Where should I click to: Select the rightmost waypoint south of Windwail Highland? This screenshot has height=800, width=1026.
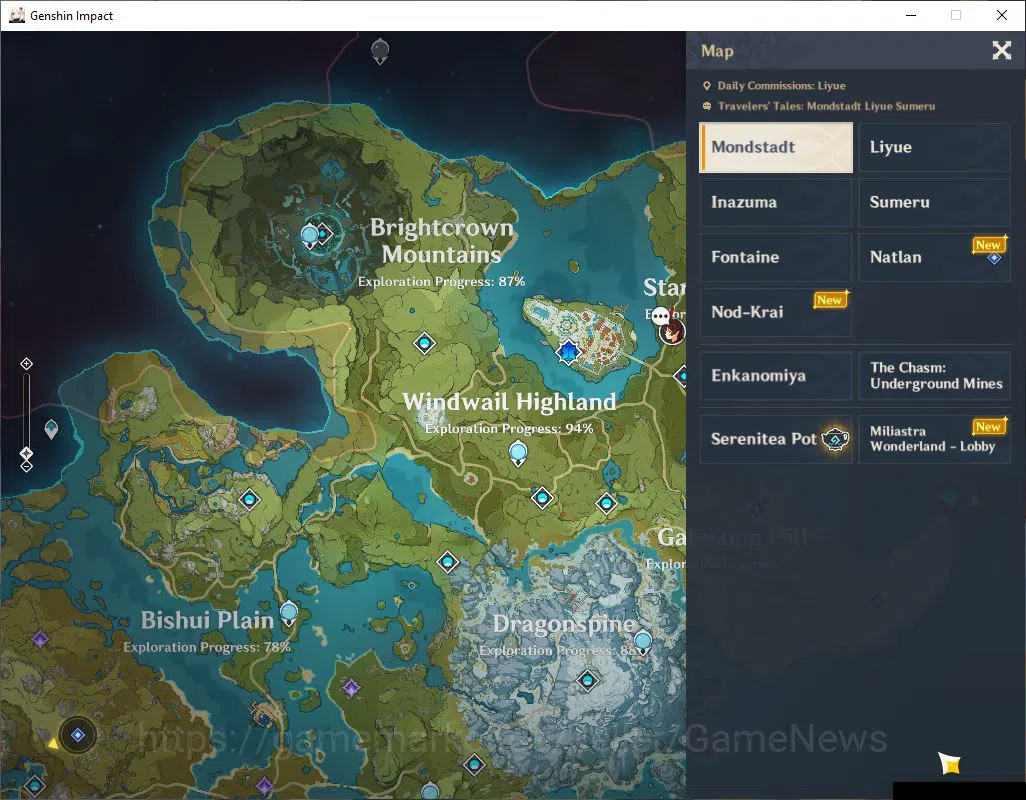(607, 503)
